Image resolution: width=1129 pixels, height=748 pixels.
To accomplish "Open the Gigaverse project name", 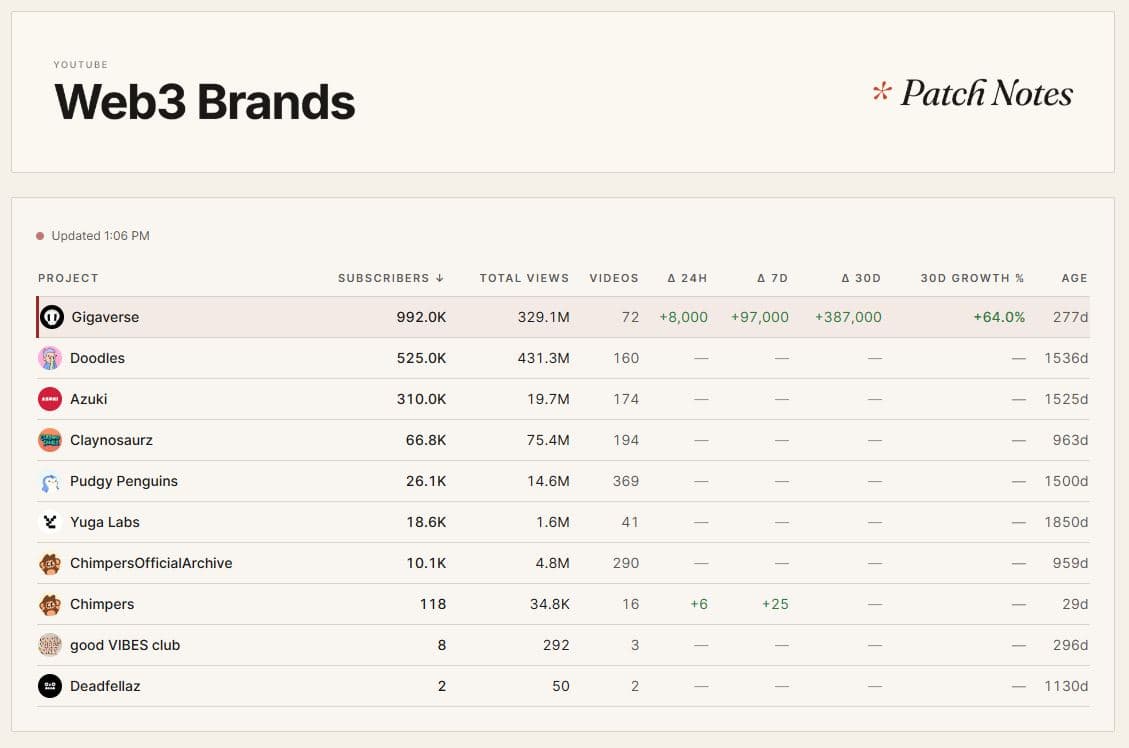I will coord(105,317).
